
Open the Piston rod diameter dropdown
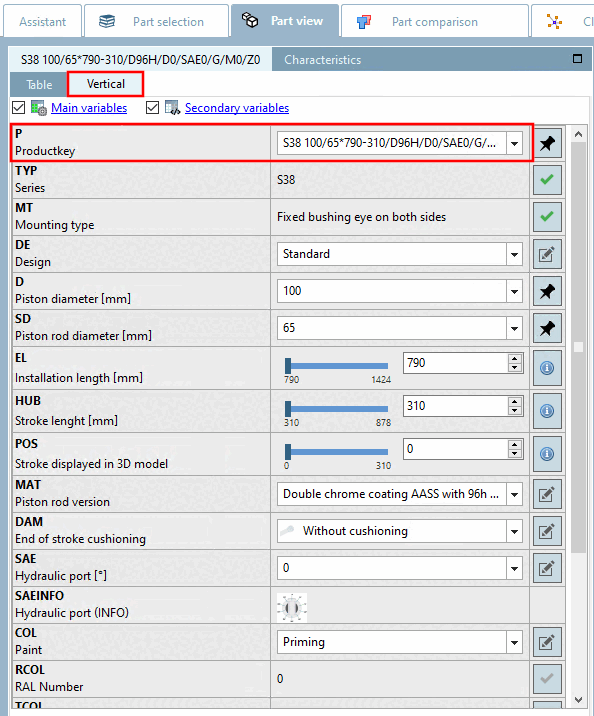[x=514, y=328]
